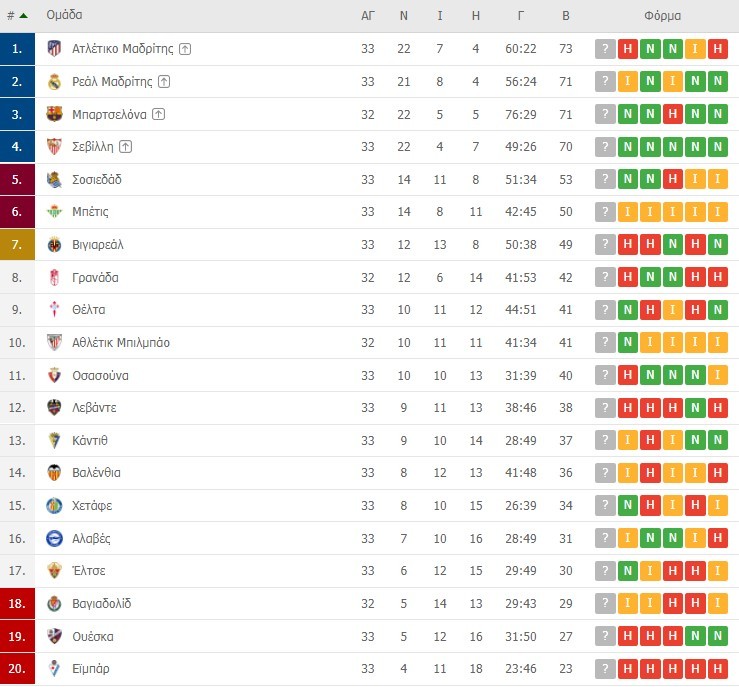
Task: Click the Athletic Bilbao crest icon
Action: [54, 343]
